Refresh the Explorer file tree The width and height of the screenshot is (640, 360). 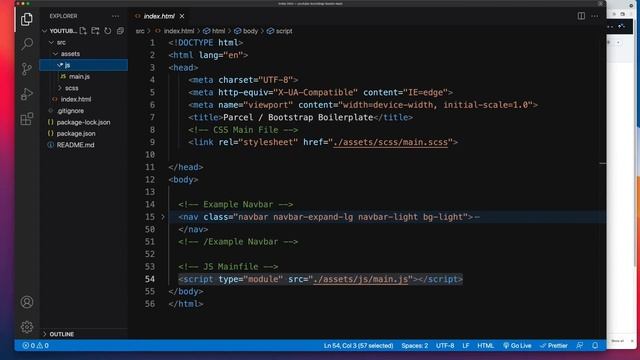tap(108, 31)
